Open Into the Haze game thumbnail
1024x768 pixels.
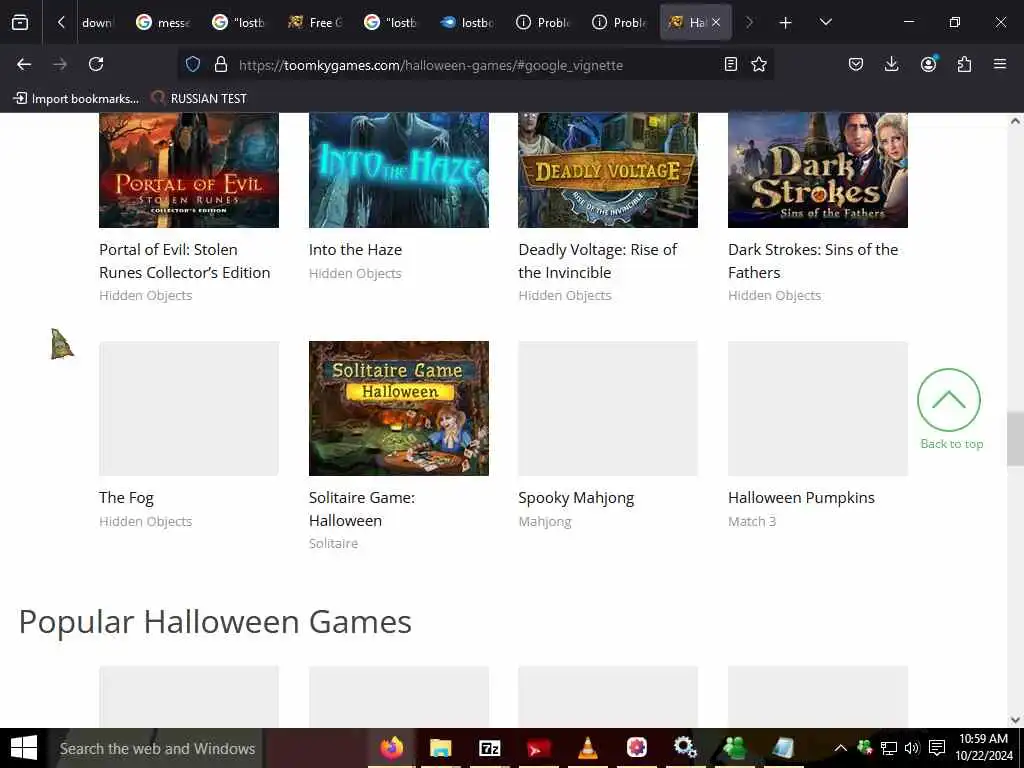tap(398, 170)
